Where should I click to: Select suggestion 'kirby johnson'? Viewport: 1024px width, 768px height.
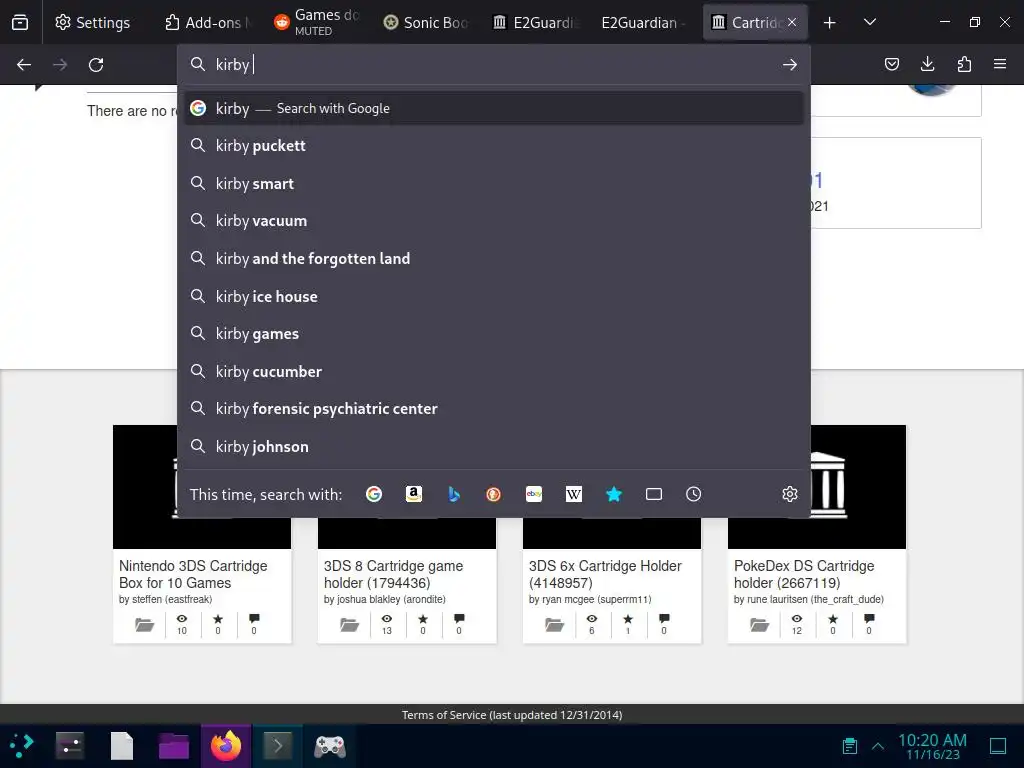click(x=494, y=447)
